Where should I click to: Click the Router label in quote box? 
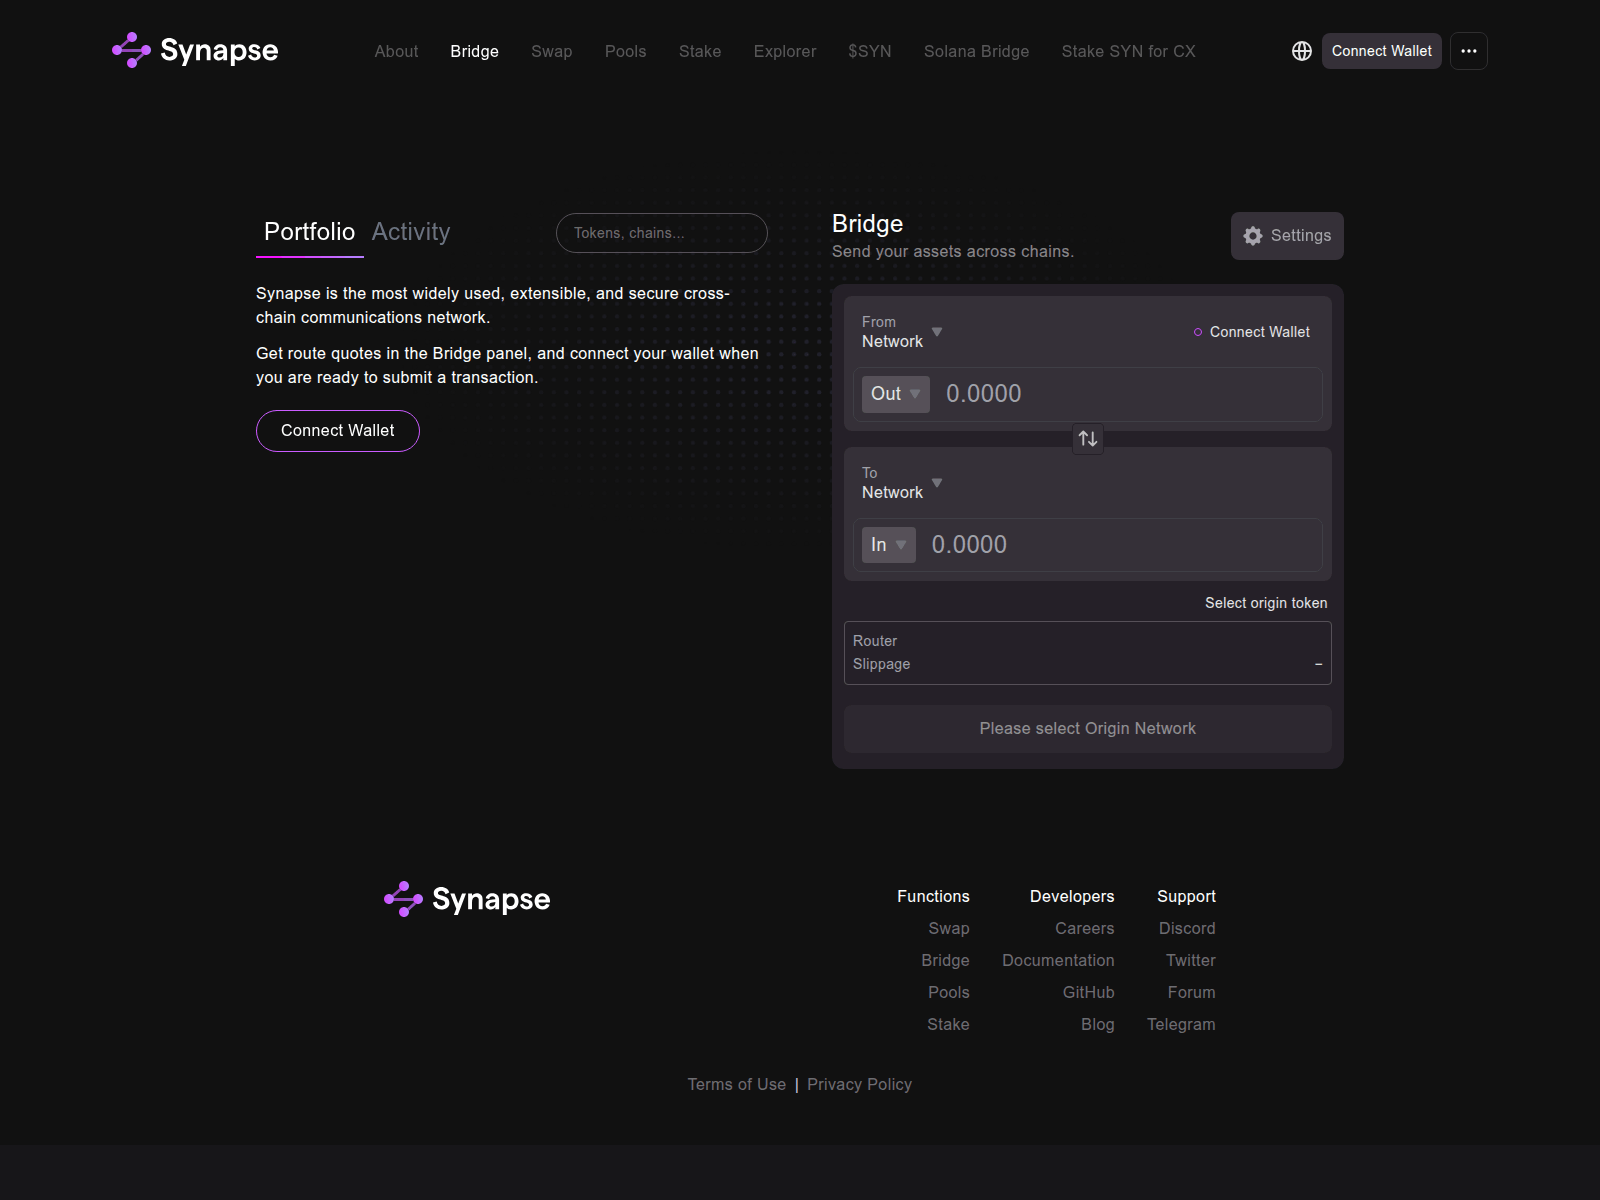pos(875,641)
